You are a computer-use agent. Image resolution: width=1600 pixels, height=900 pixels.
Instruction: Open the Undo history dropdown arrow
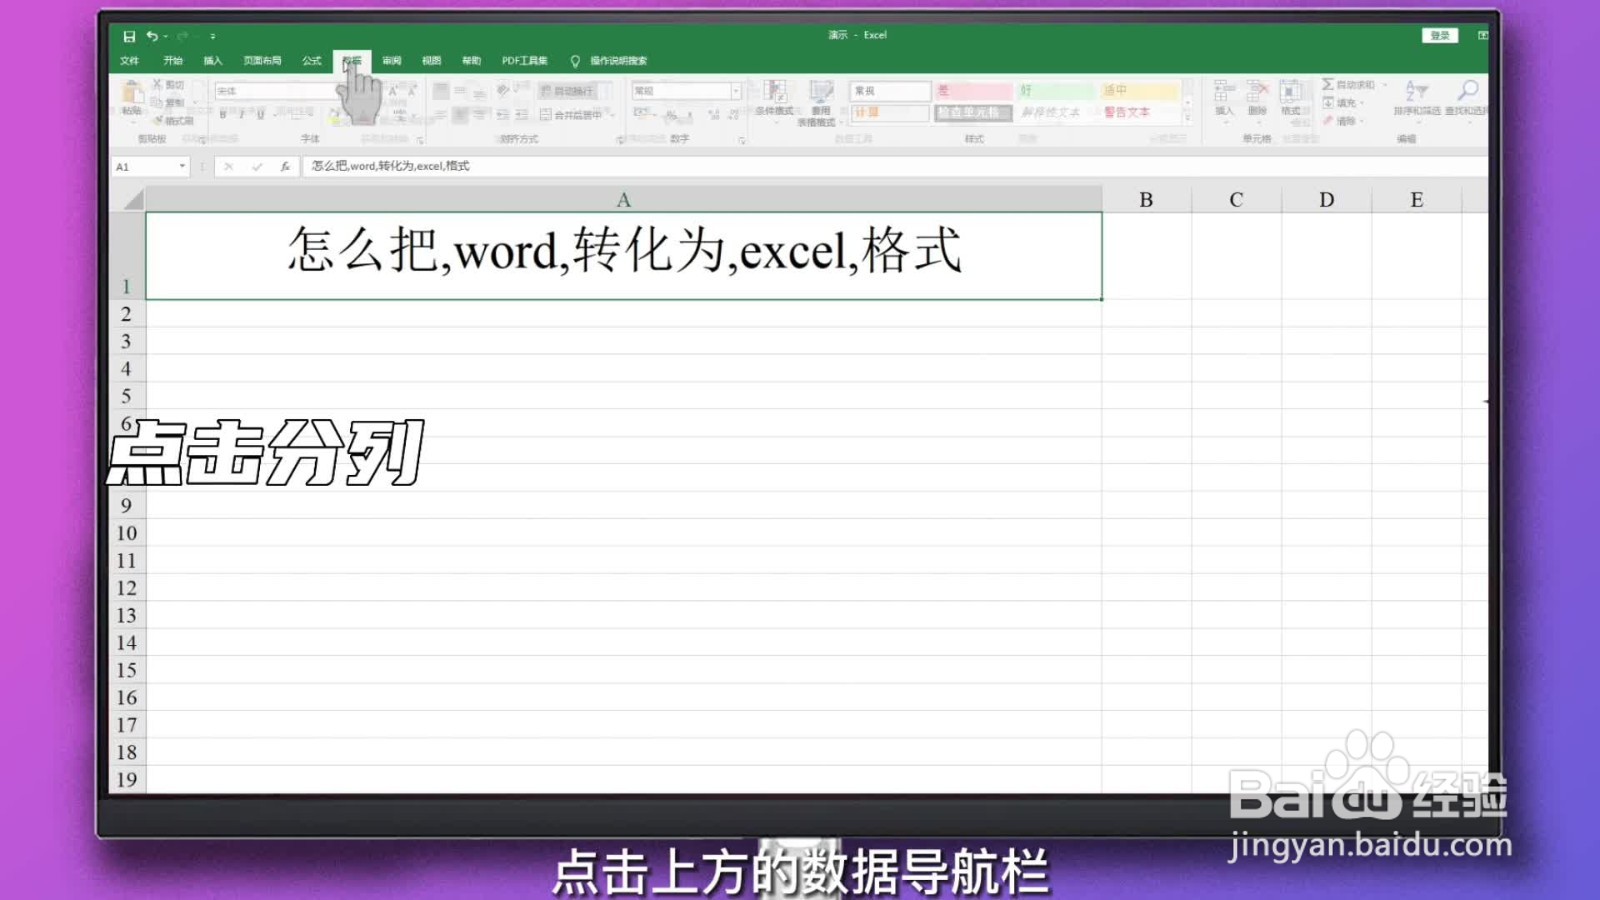pos(165,36)
